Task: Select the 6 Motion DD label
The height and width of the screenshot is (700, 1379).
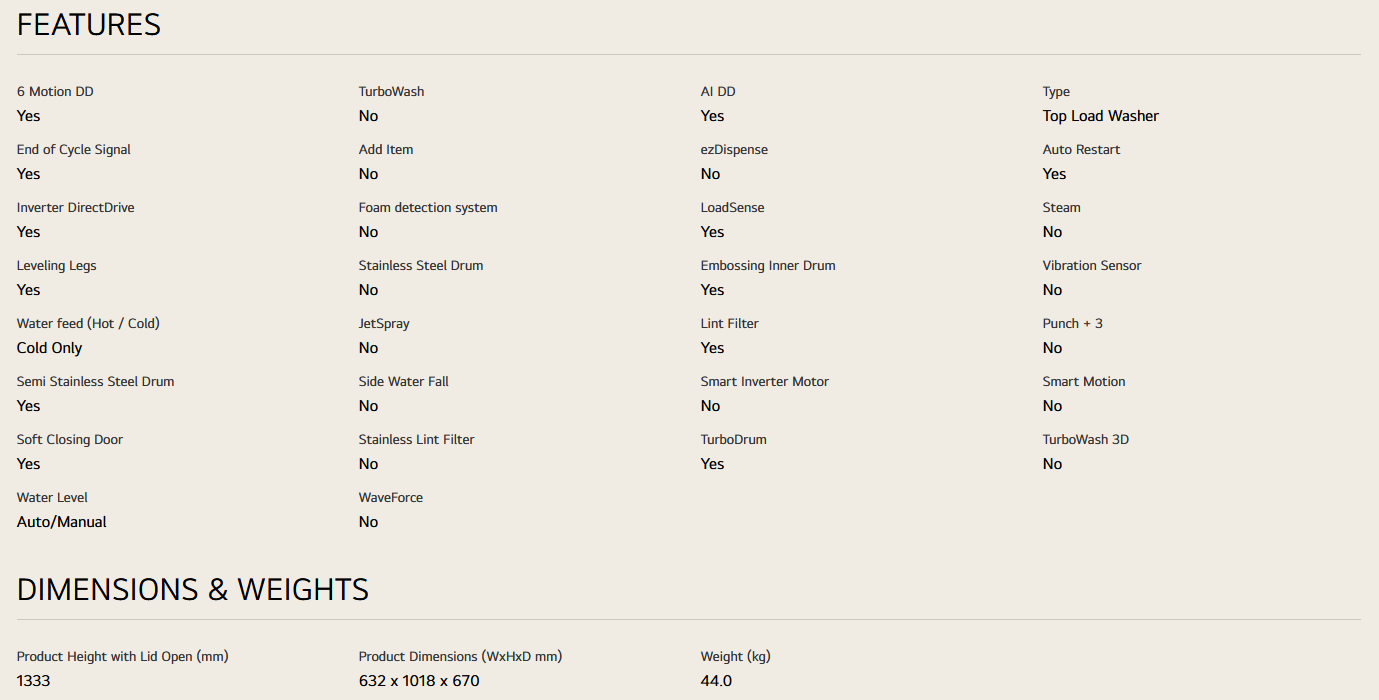Action: point(55,92)
